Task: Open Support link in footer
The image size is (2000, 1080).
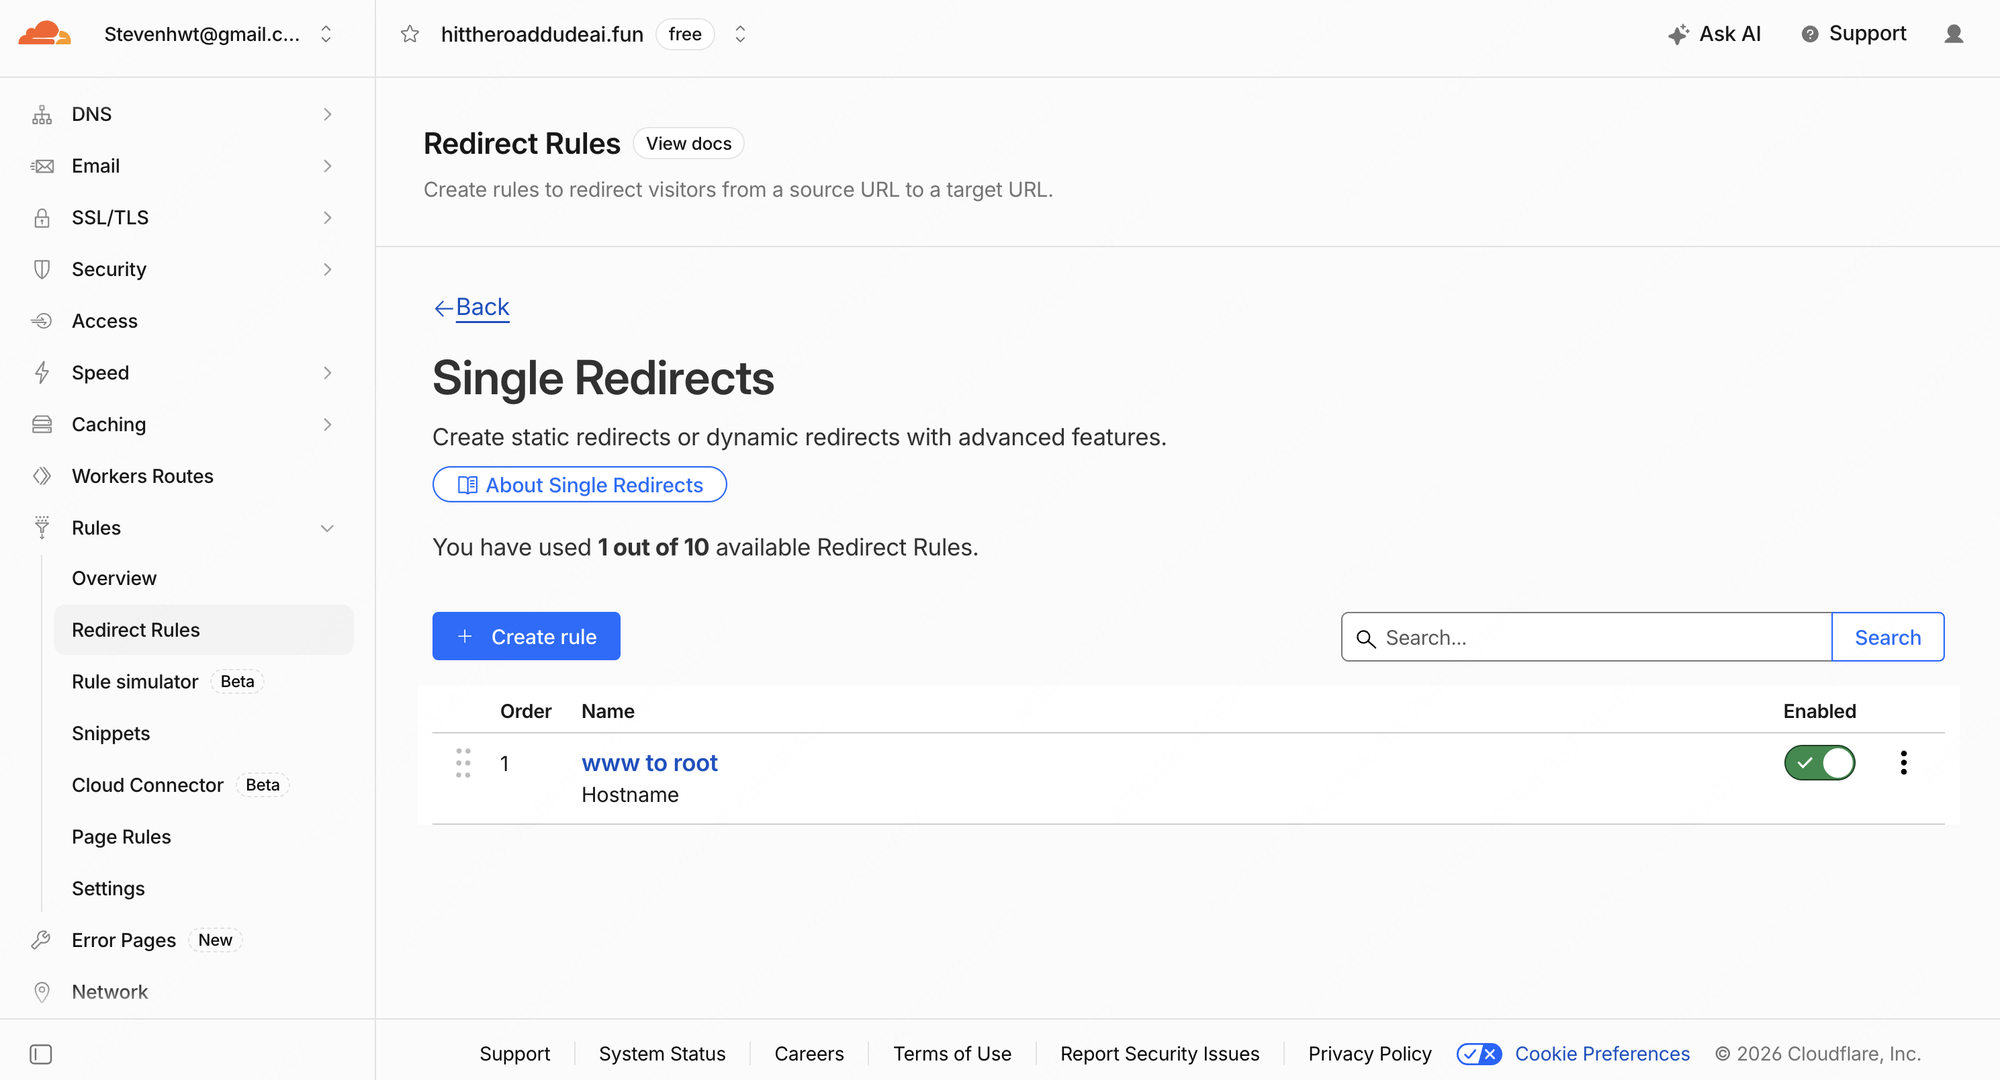Action: (515, 1054)
